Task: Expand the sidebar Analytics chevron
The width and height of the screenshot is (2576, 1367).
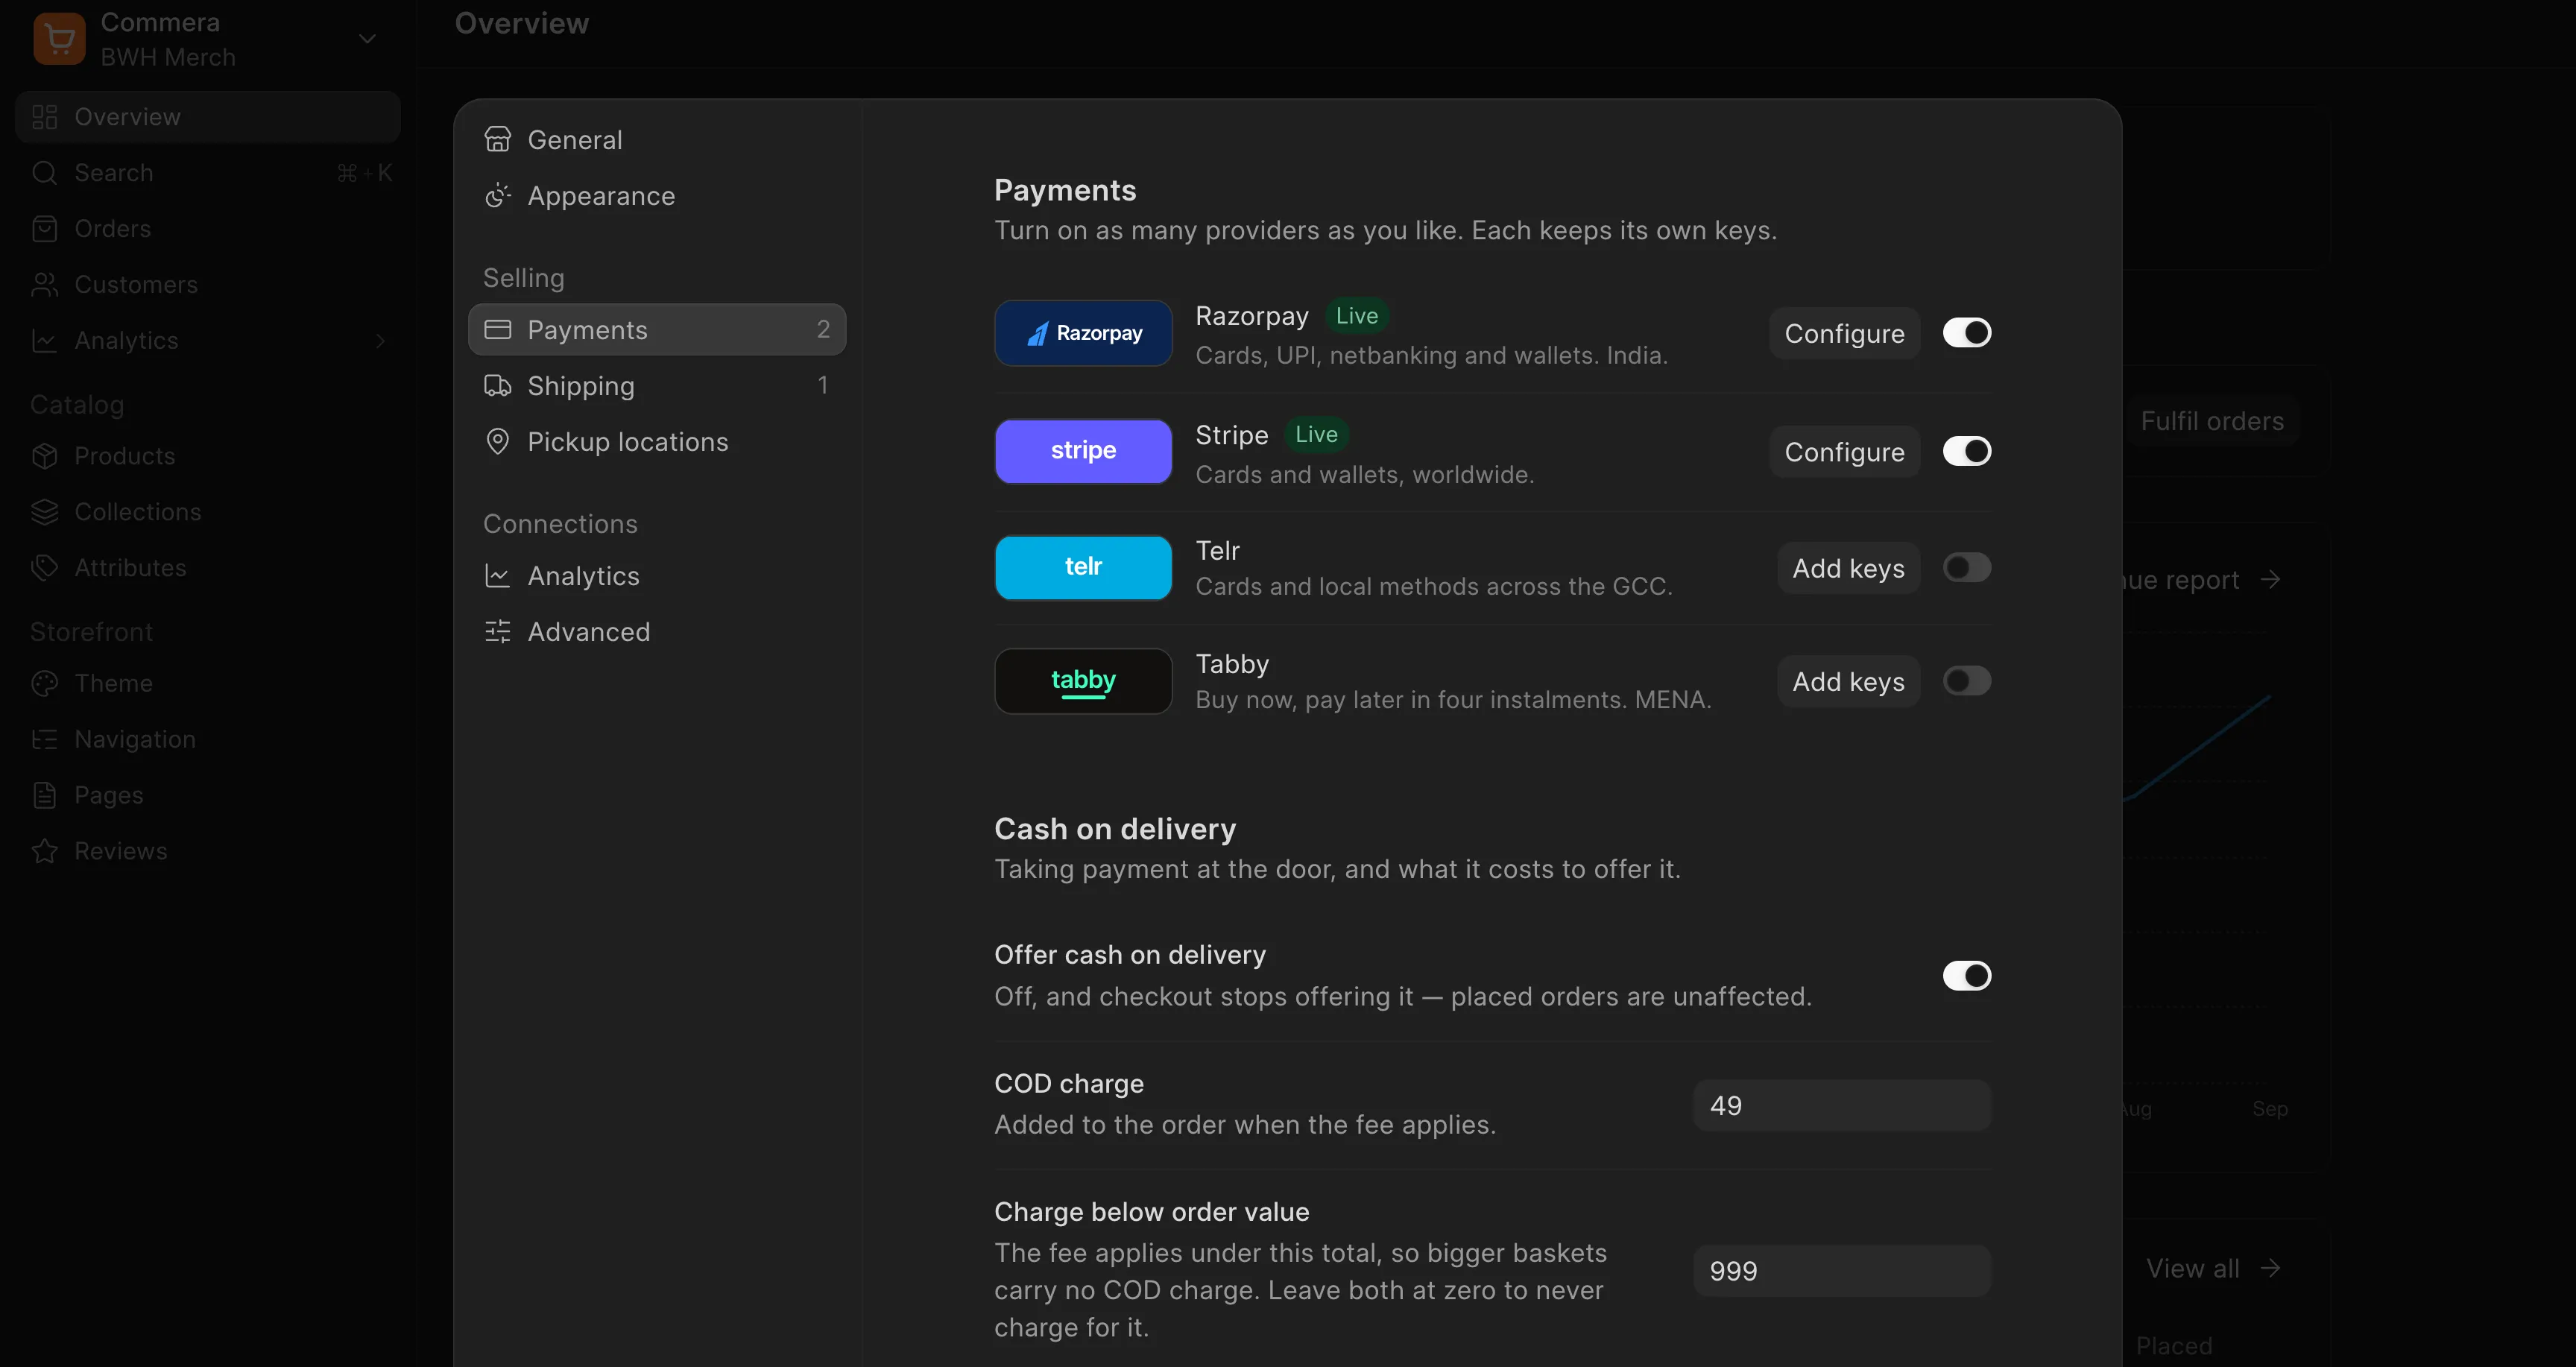Action: click(x=380, y=340)
